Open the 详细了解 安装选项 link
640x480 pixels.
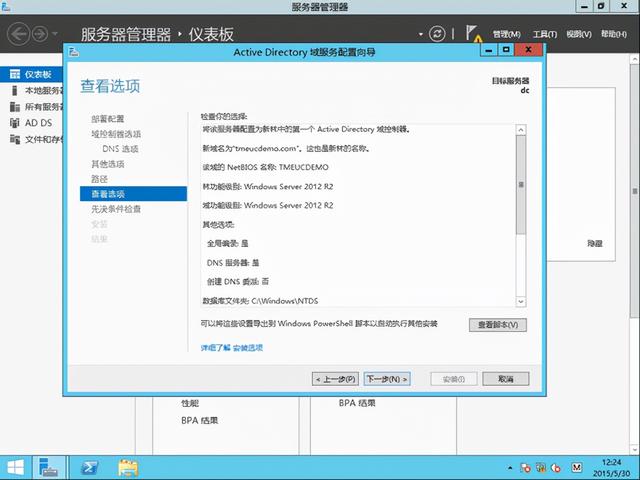pos(231,348)
